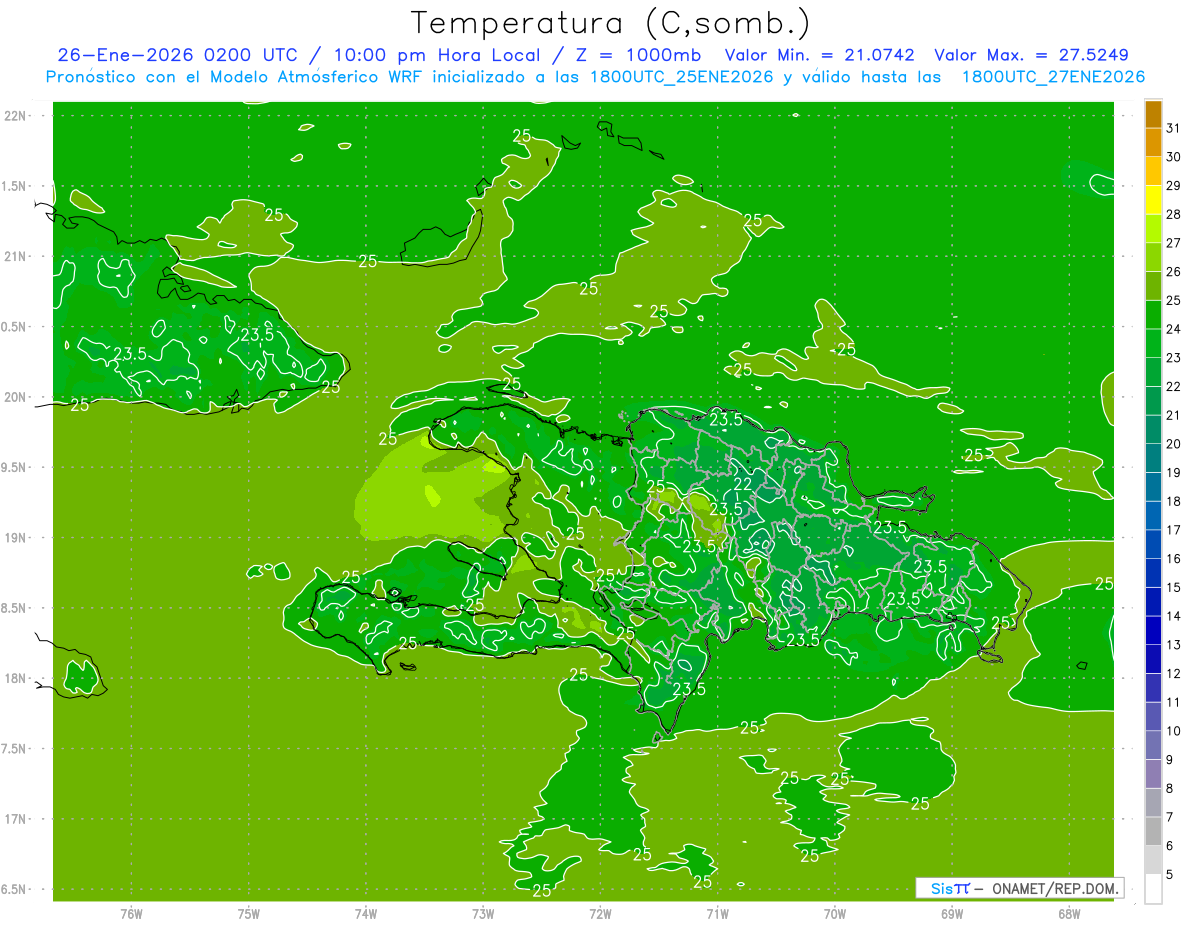Screen dimensions: 1200x927
Task: Click the "1800UTC_27ENE2026" valid-until time
Action: click(x=1053, y=77)
